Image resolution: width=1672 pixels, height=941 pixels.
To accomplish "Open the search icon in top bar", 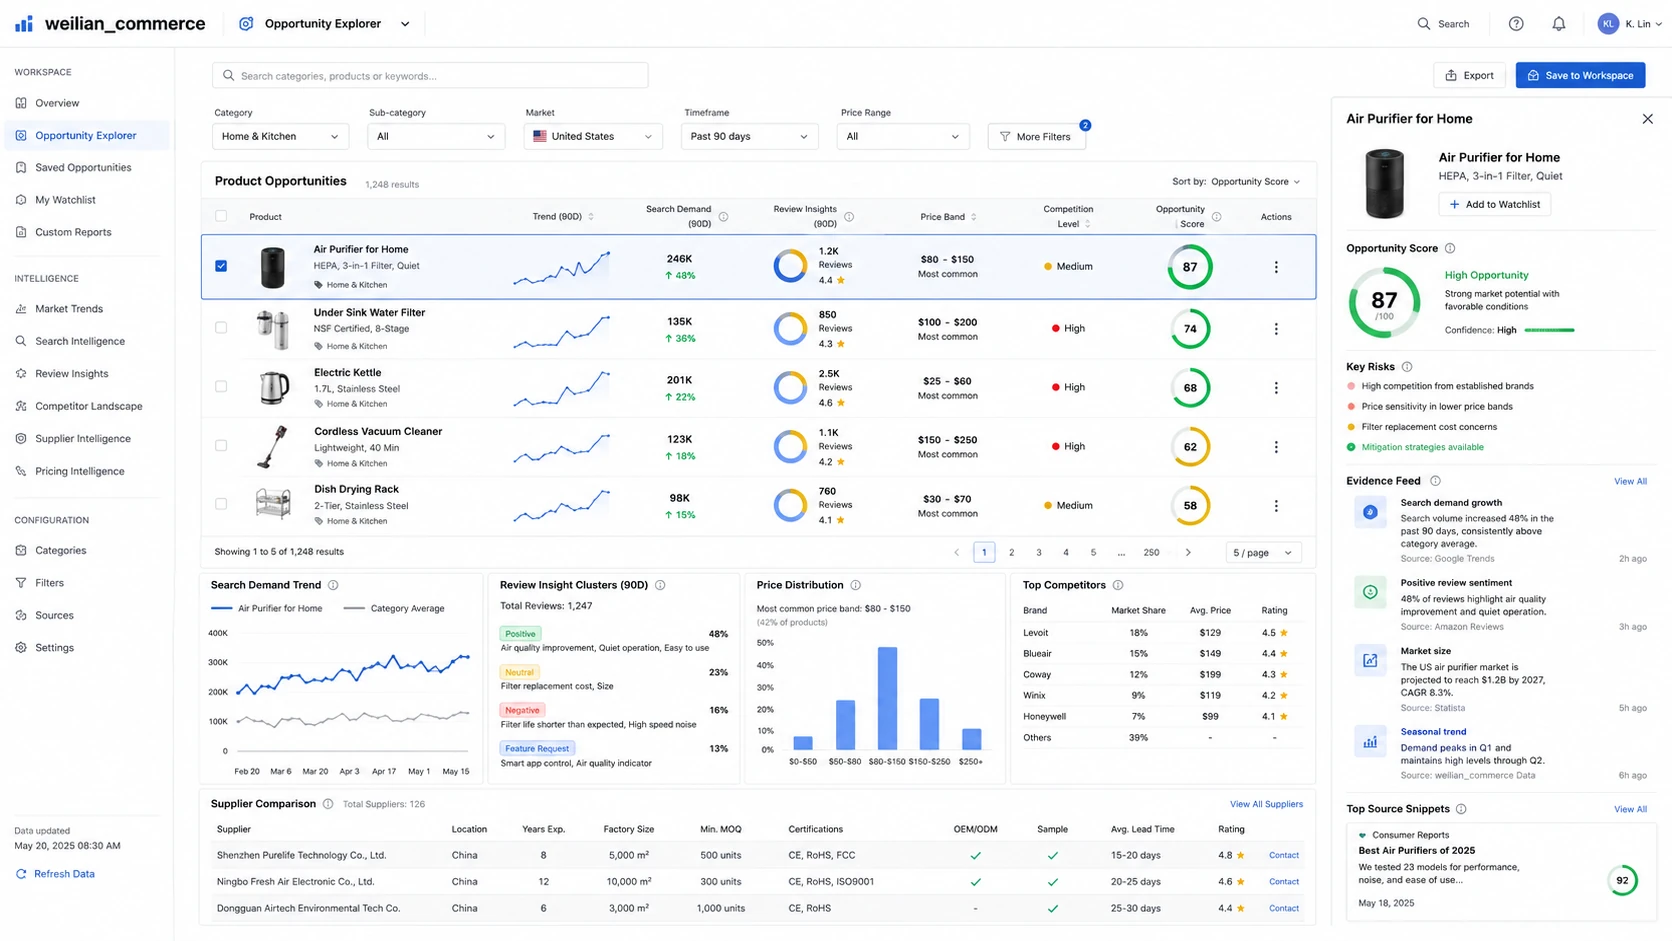I will click(x=1423, y=24).
